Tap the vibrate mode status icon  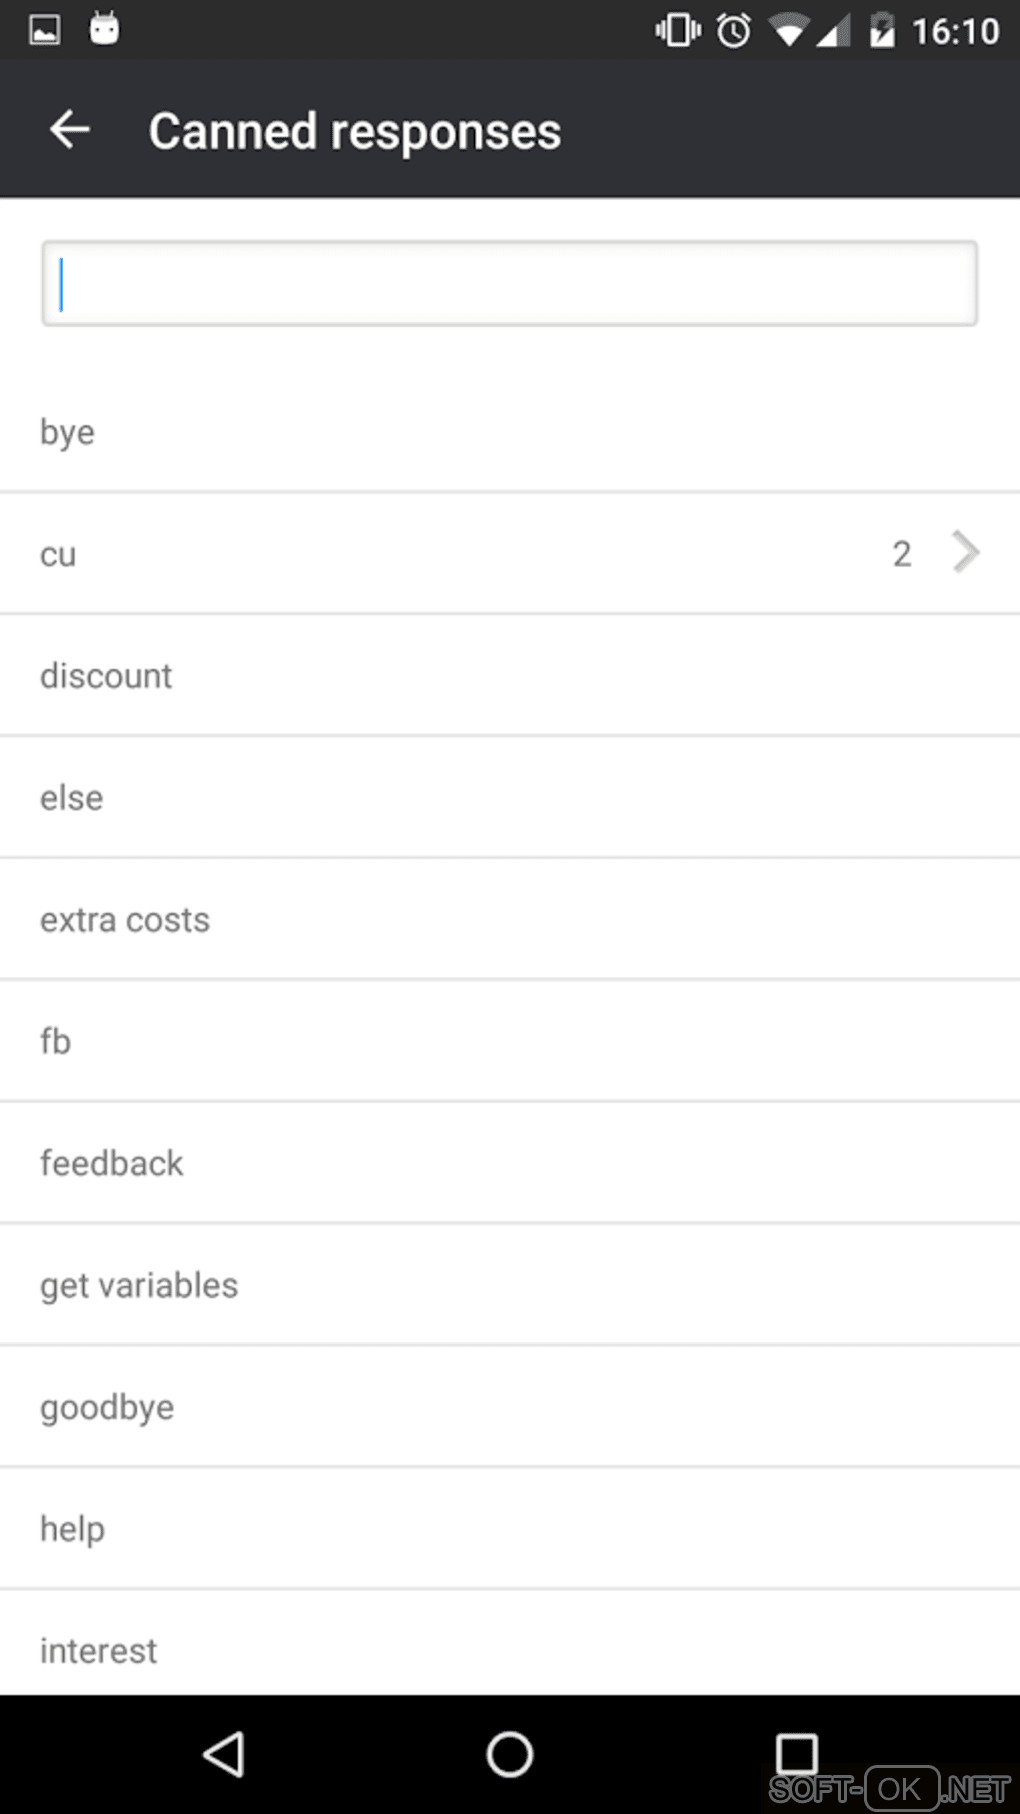tap(678, 30)
